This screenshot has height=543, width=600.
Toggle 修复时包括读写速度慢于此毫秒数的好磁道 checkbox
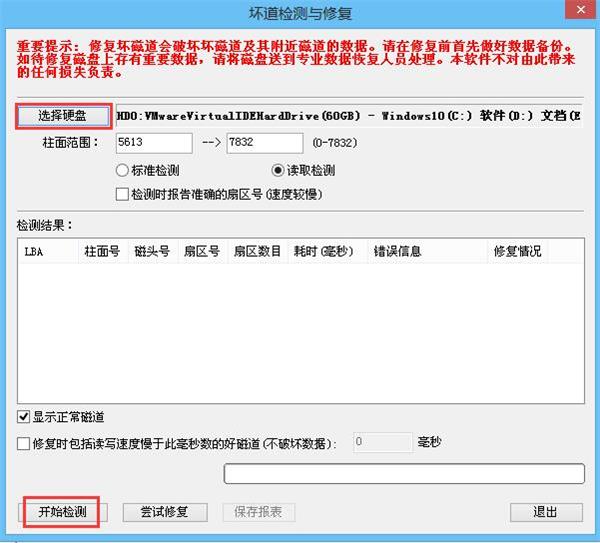point(177,444)
